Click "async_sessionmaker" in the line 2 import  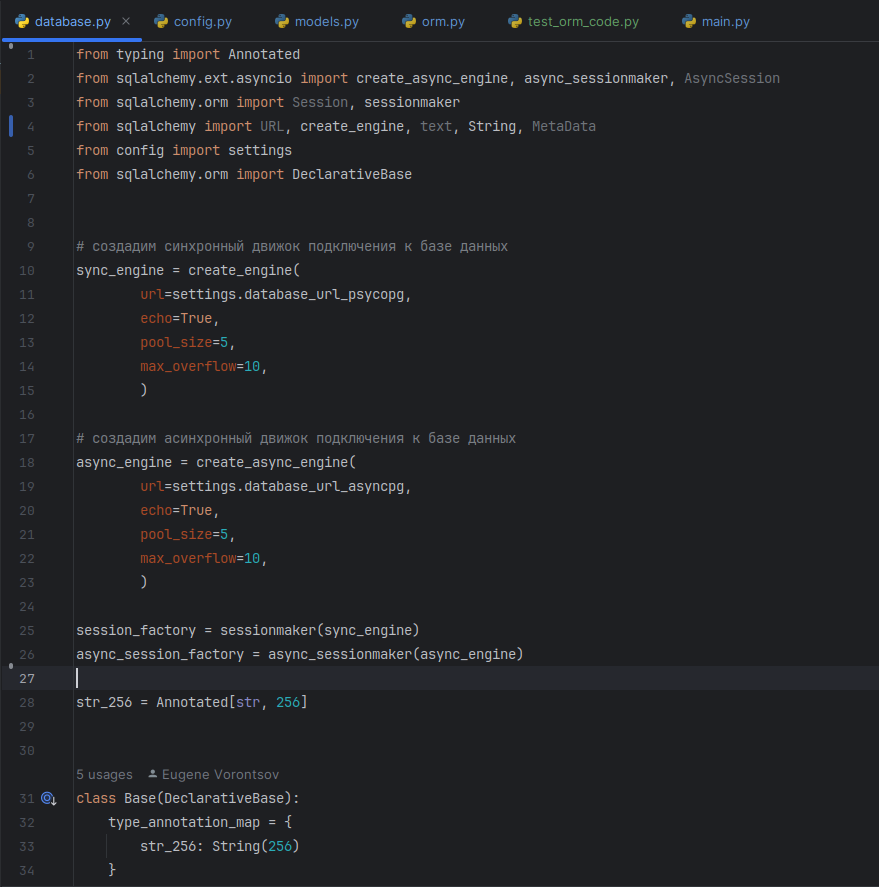pyautogui.click(x=596, y=78)
